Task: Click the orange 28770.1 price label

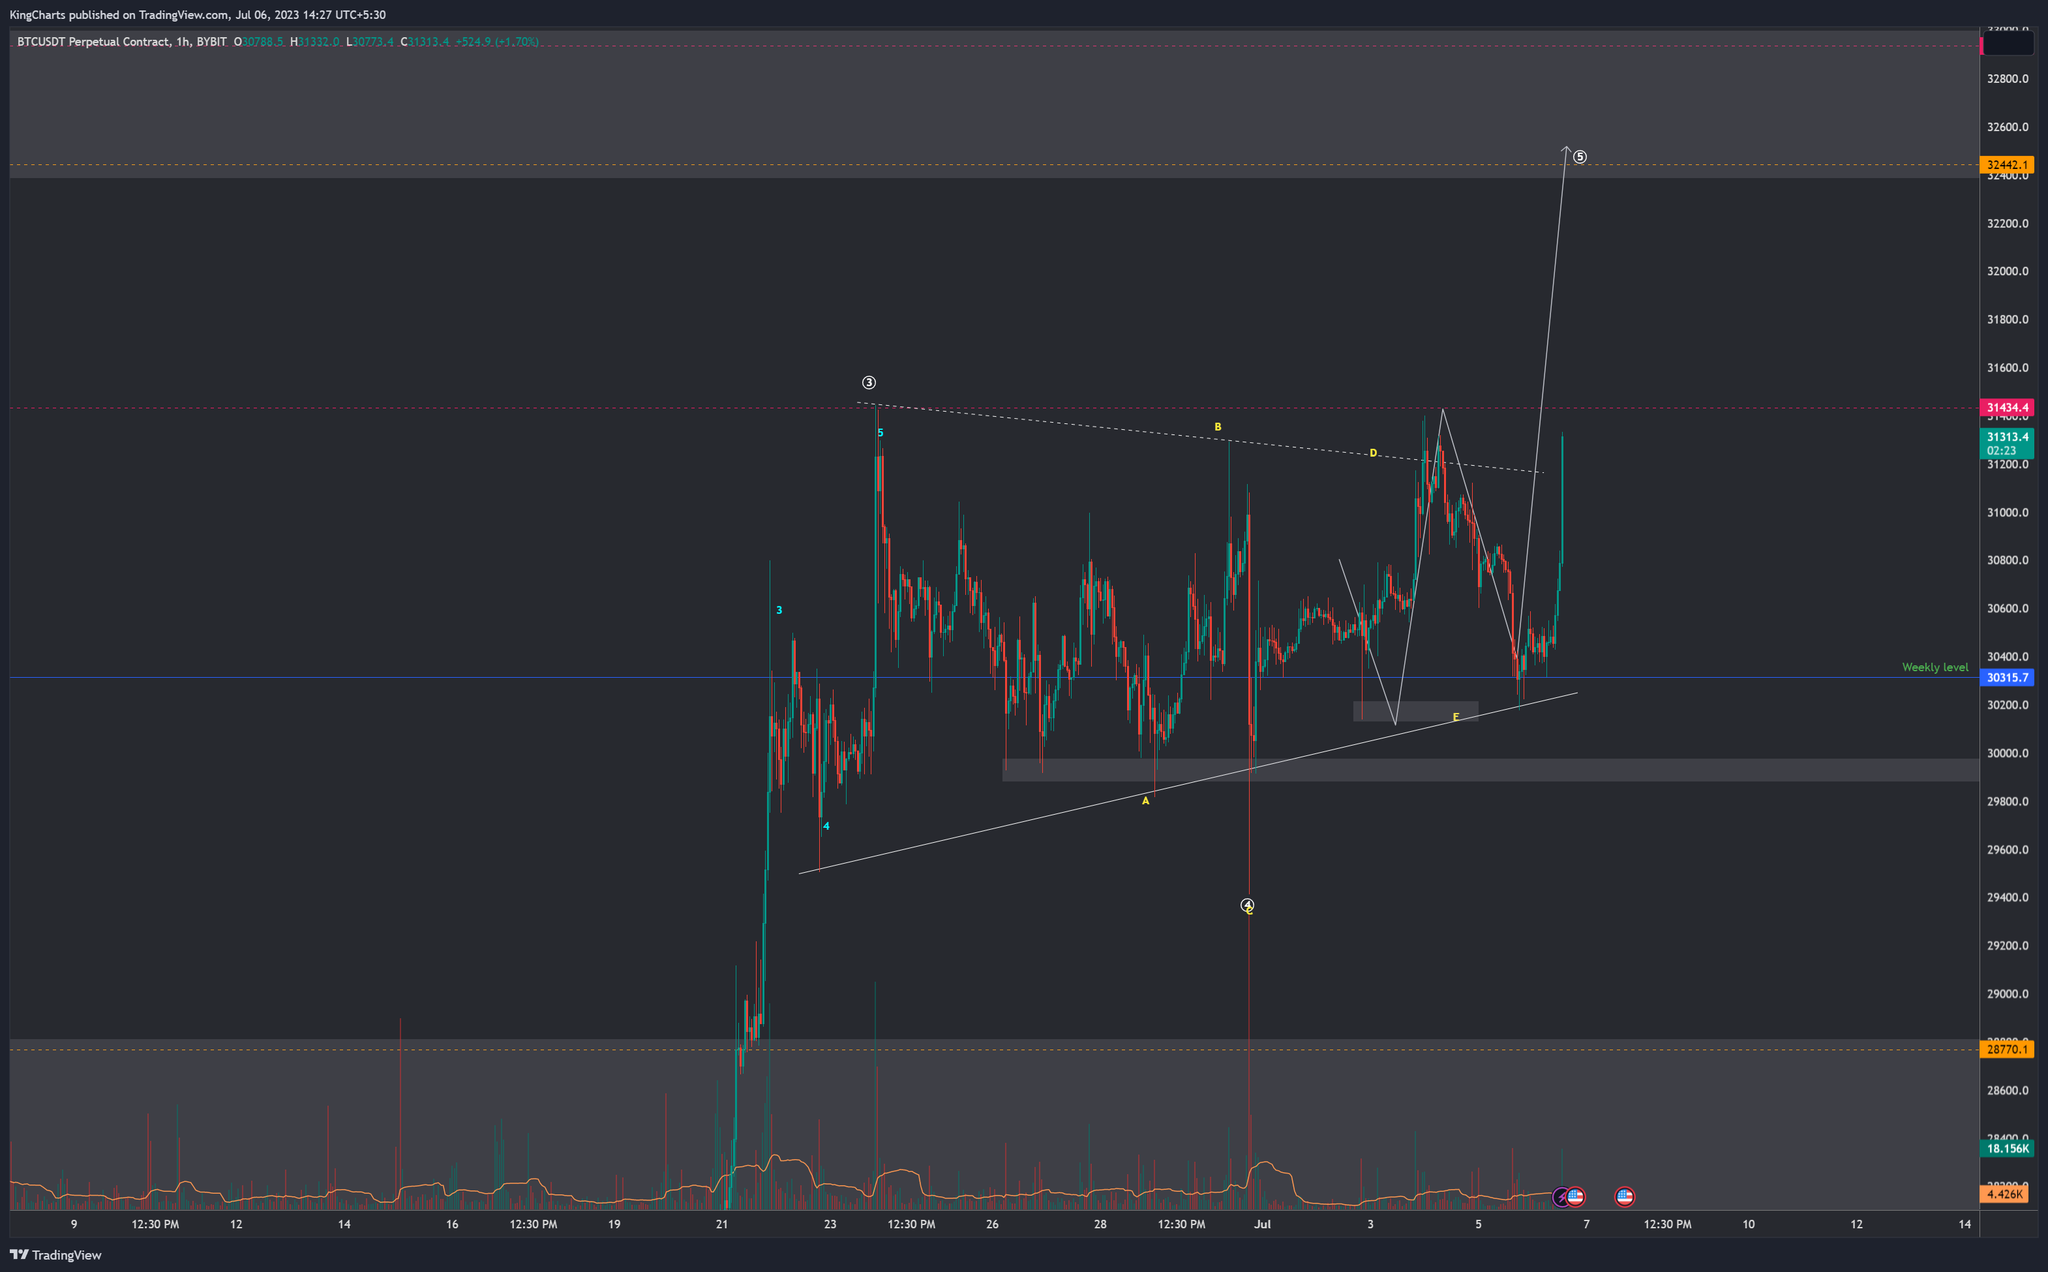Action: tap(2008, 1050)
